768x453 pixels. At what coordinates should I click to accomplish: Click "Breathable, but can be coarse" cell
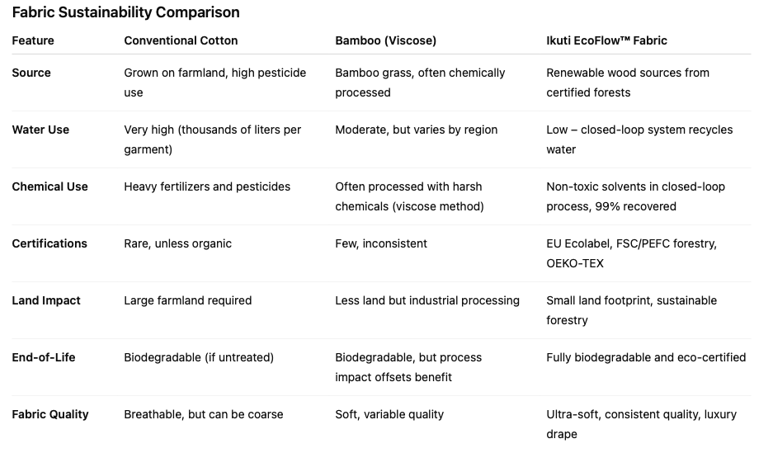203,415
